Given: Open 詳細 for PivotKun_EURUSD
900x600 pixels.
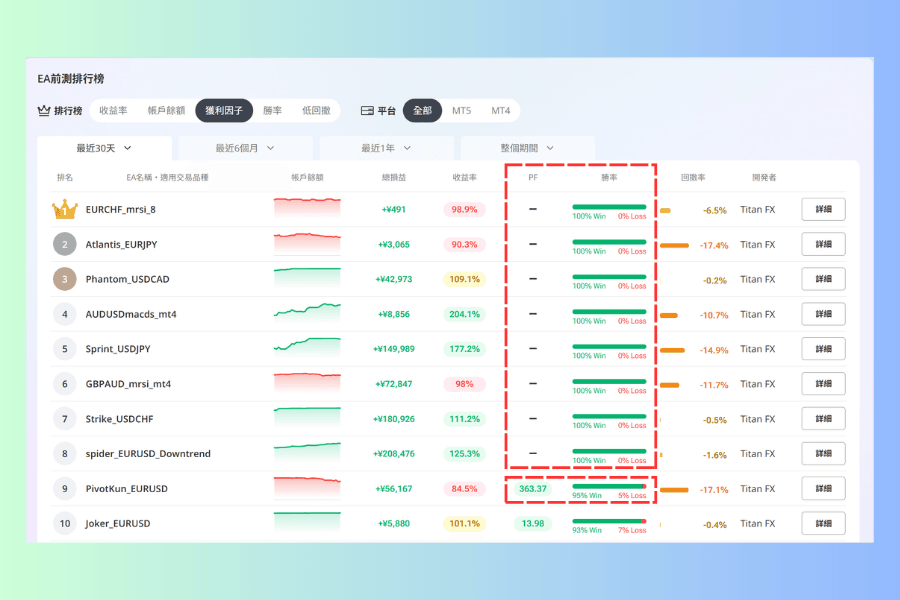Looking at the screenshot, I should coord(824,489).
